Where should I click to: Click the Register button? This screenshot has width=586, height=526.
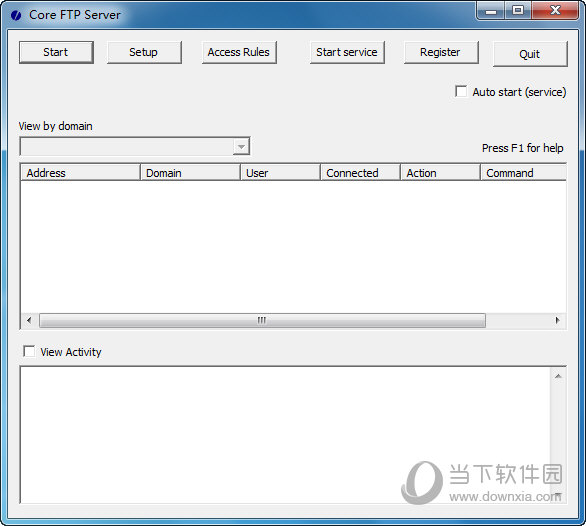(441, 52)
